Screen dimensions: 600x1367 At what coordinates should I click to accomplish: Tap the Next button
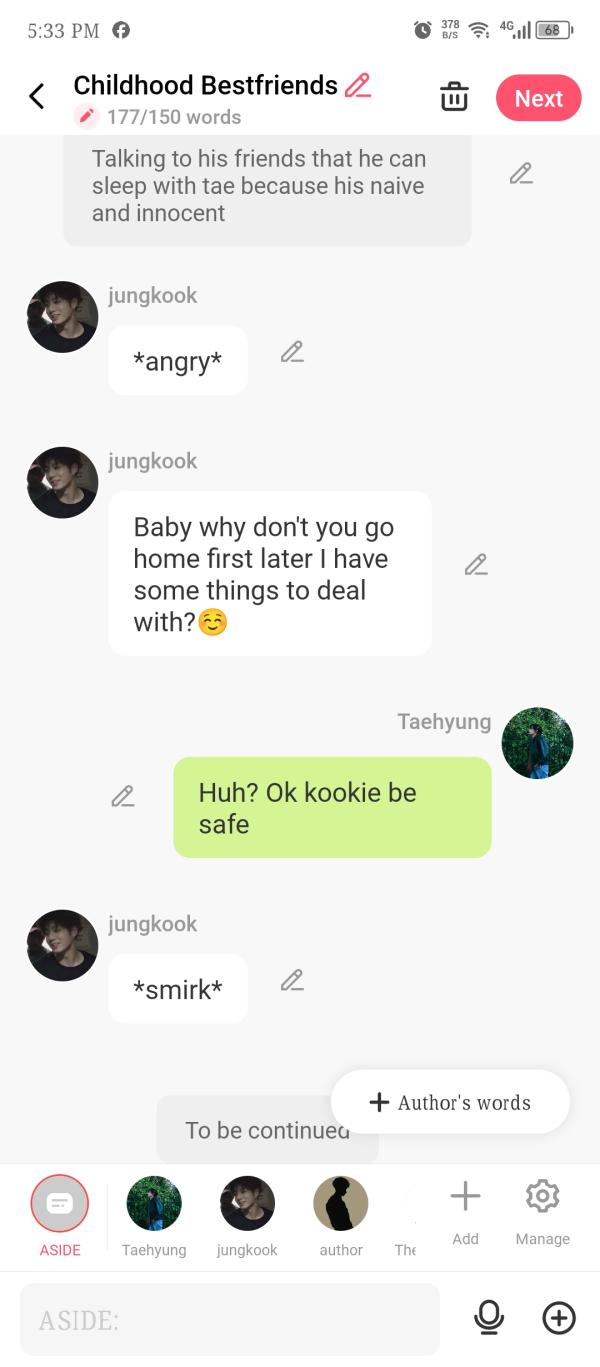click(x=539, y=98)
